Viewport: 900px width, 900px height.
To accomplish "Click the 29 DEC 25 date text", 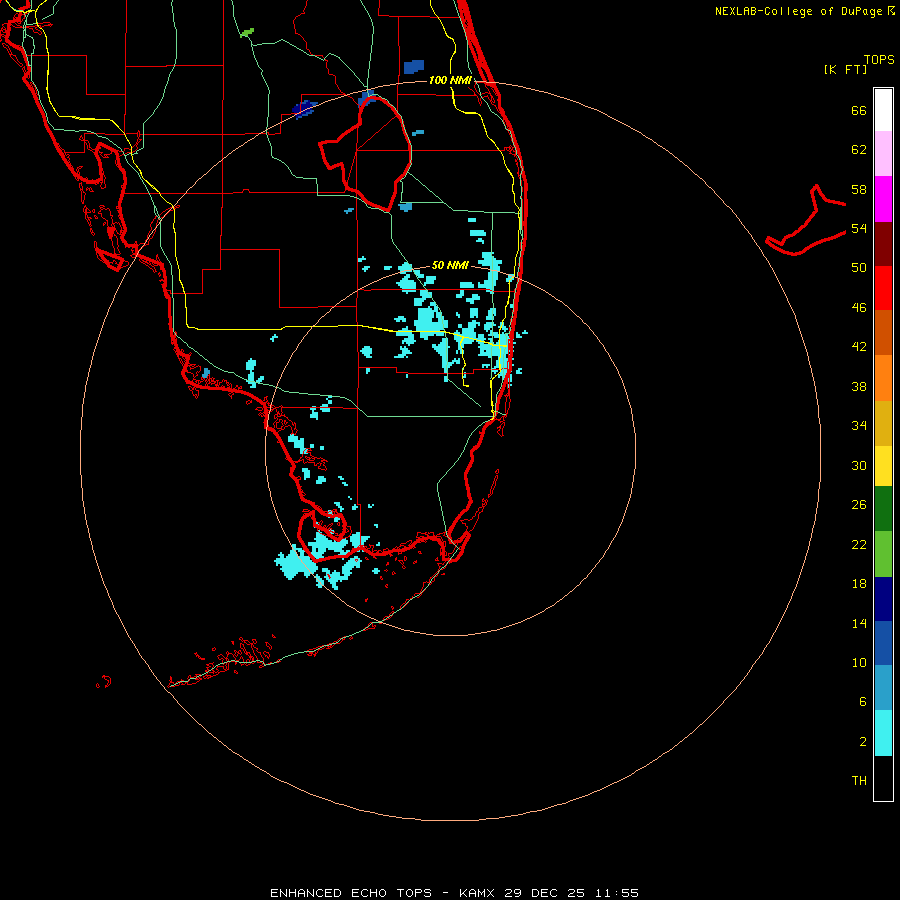I will [x=545, y=893].
